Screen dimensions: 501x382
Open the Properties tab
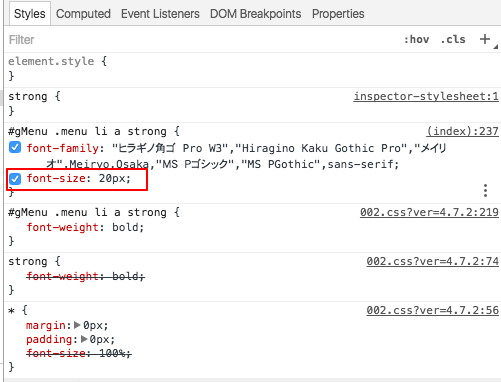(338, 14)
